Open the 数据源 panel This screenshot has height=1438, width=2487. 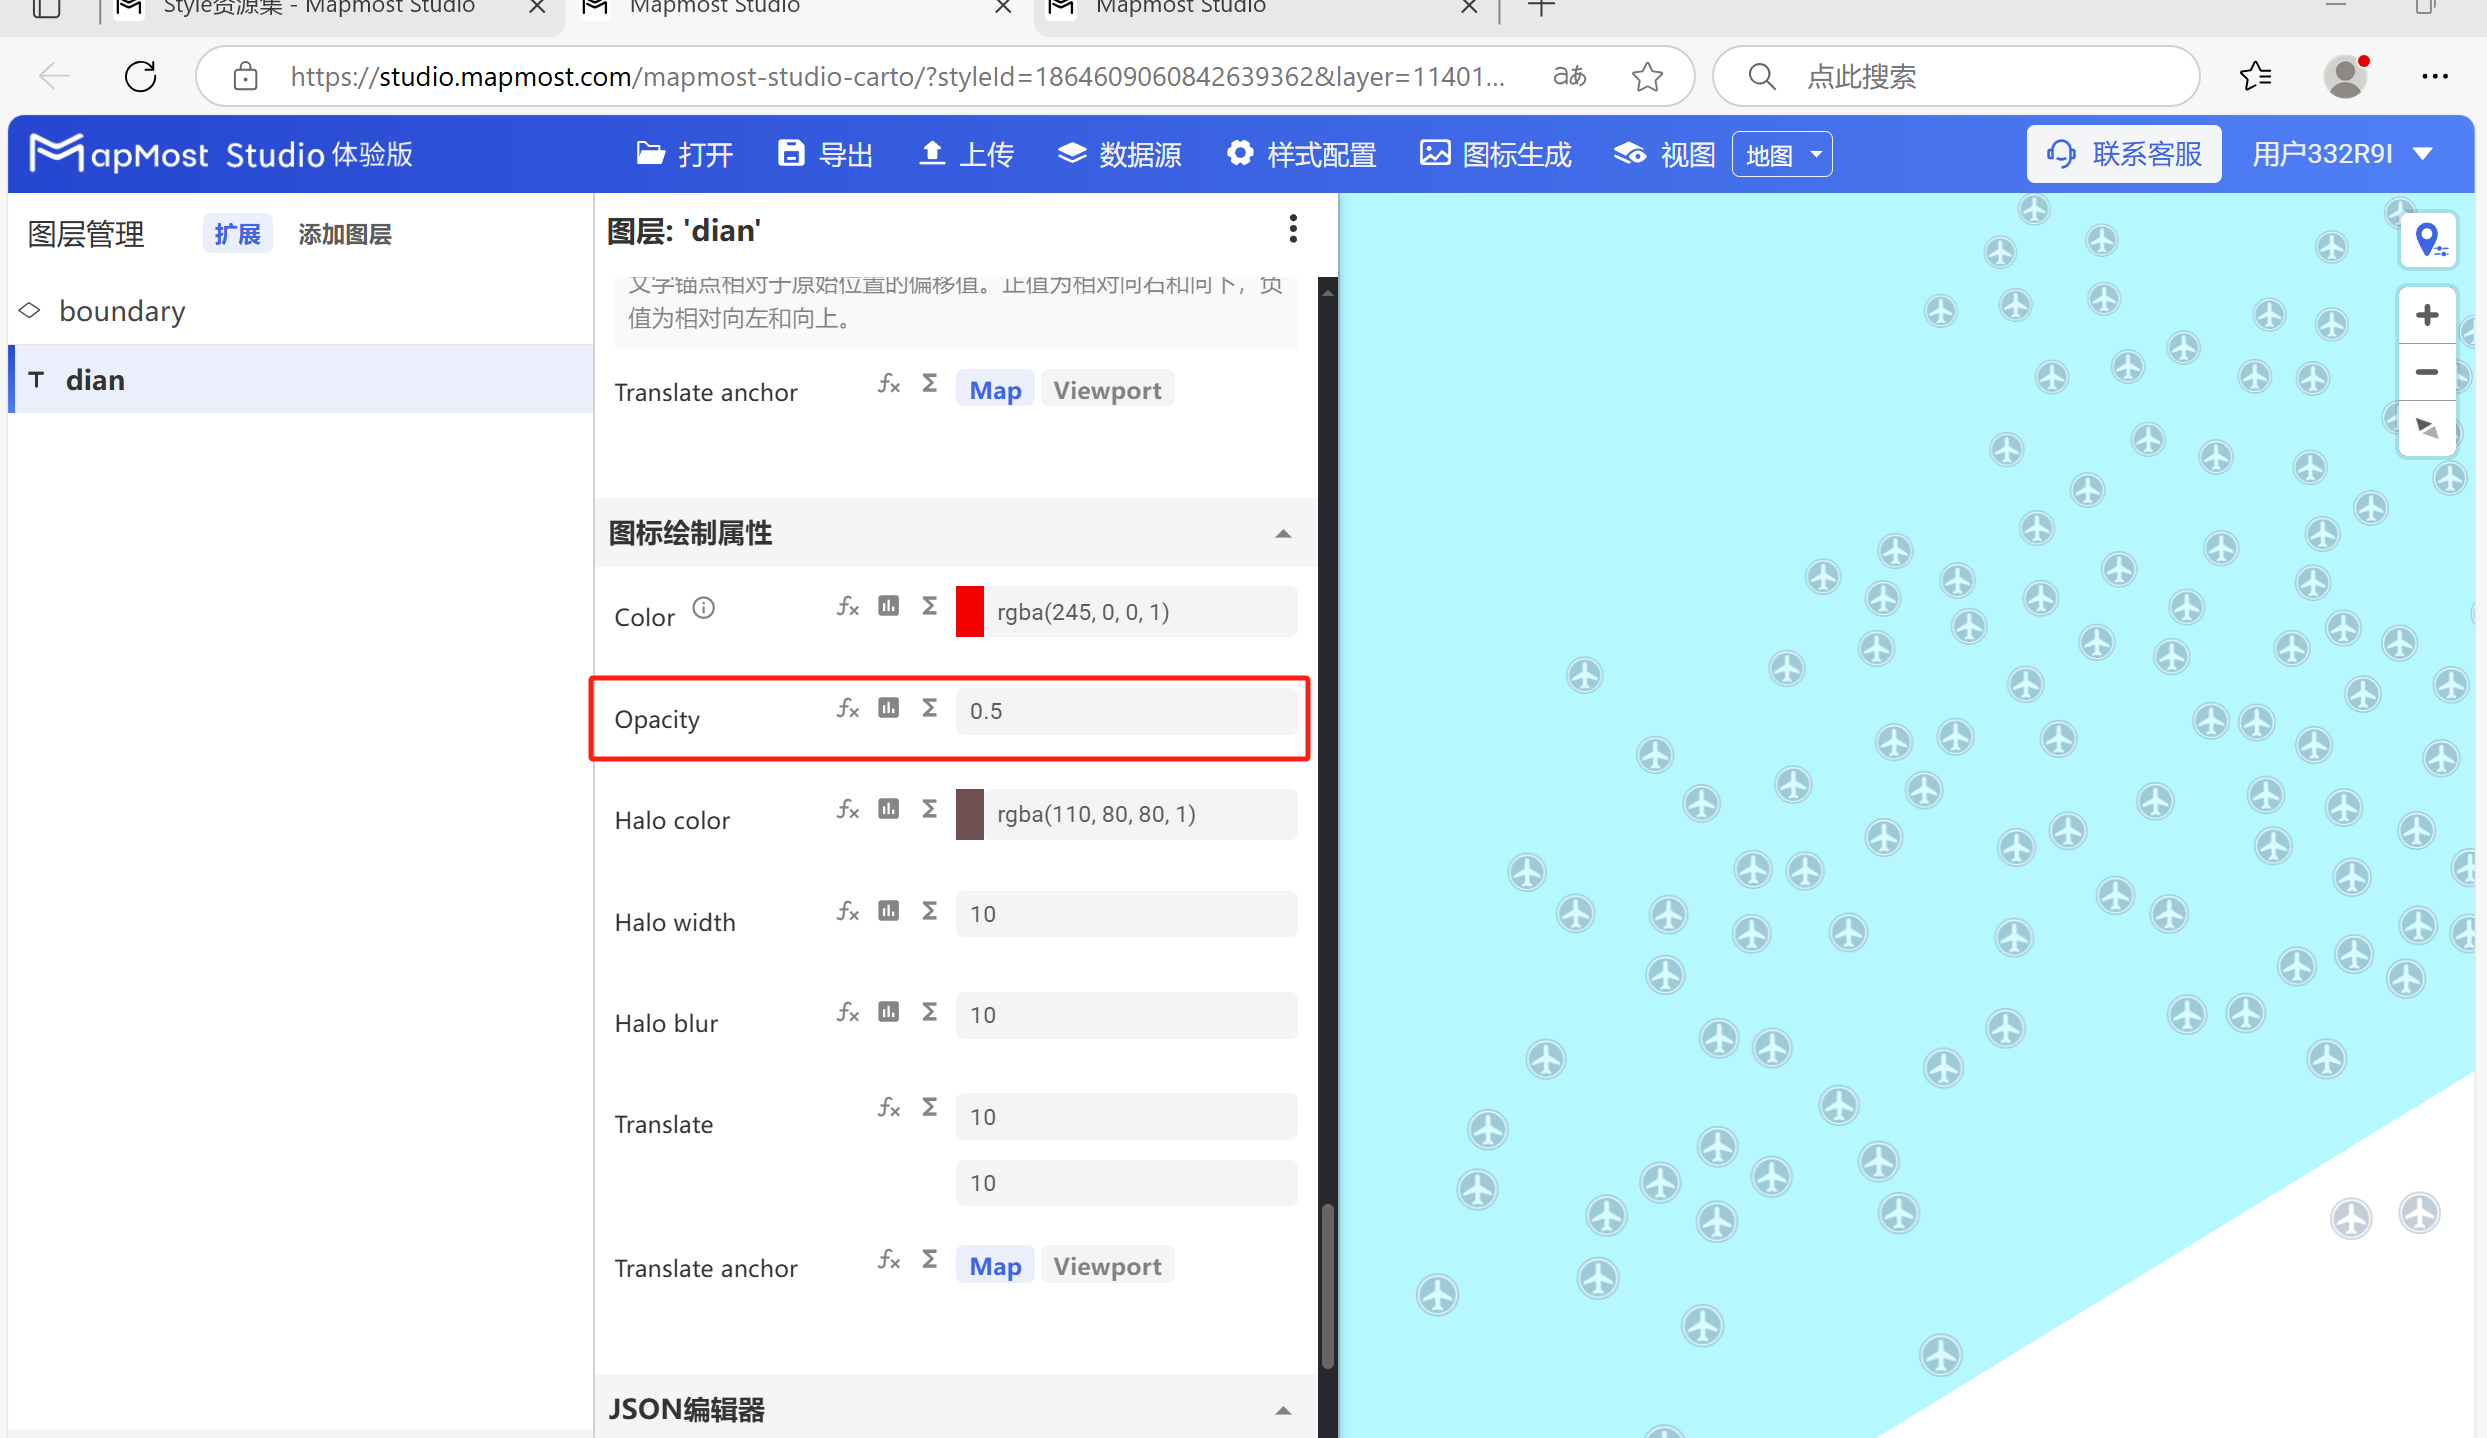coord(1138,153)
